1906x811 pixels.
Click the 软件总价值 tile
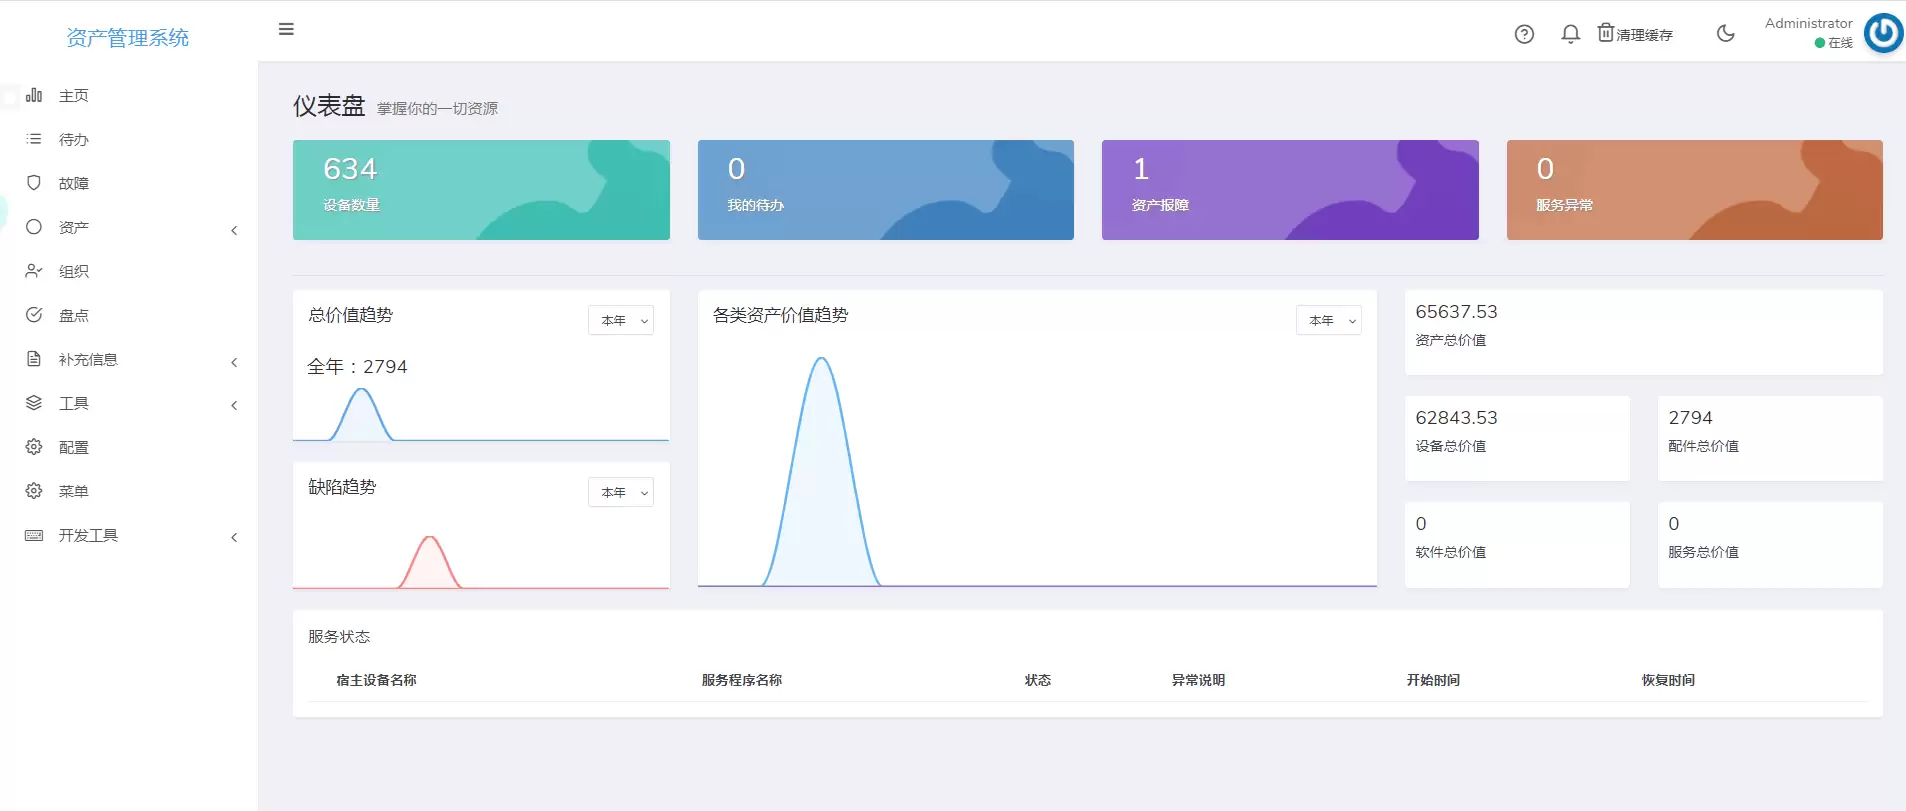tap(1517, 545)
